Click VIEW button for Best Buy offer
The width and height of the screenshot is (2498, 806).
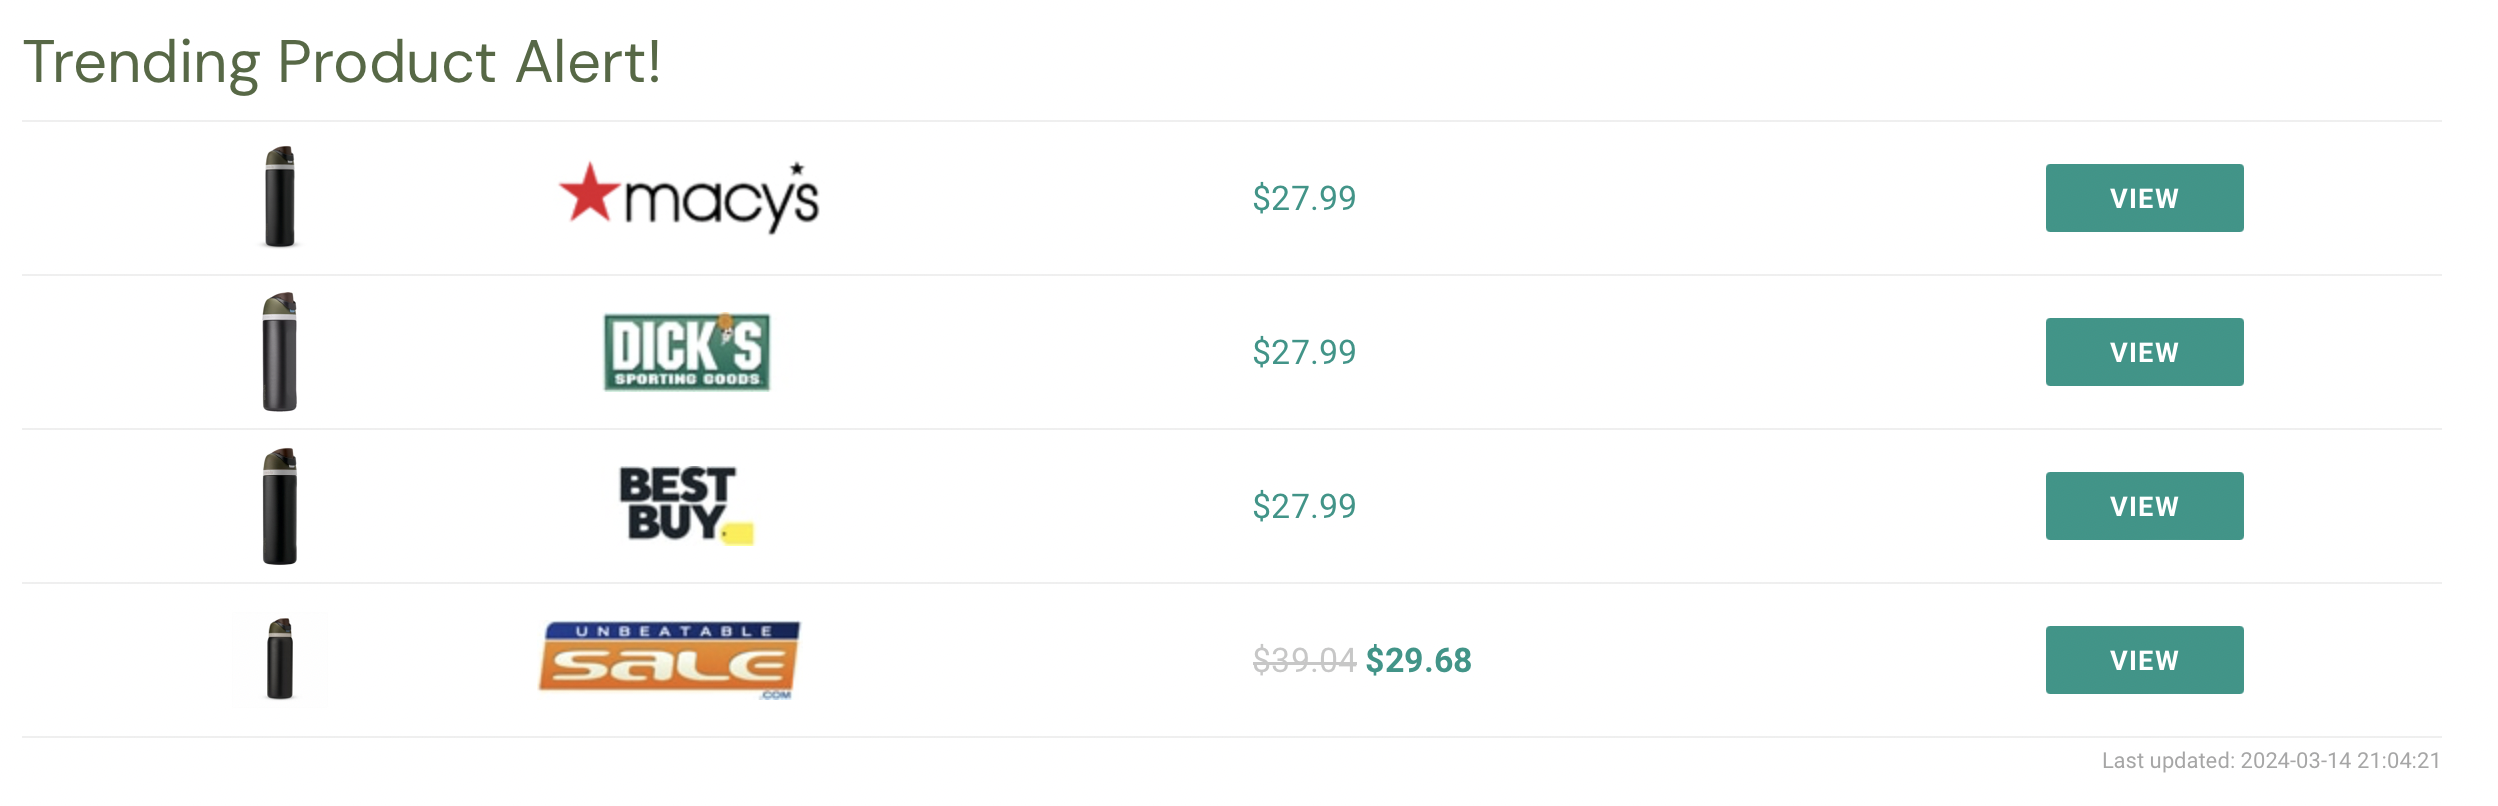coord(2144,506)
